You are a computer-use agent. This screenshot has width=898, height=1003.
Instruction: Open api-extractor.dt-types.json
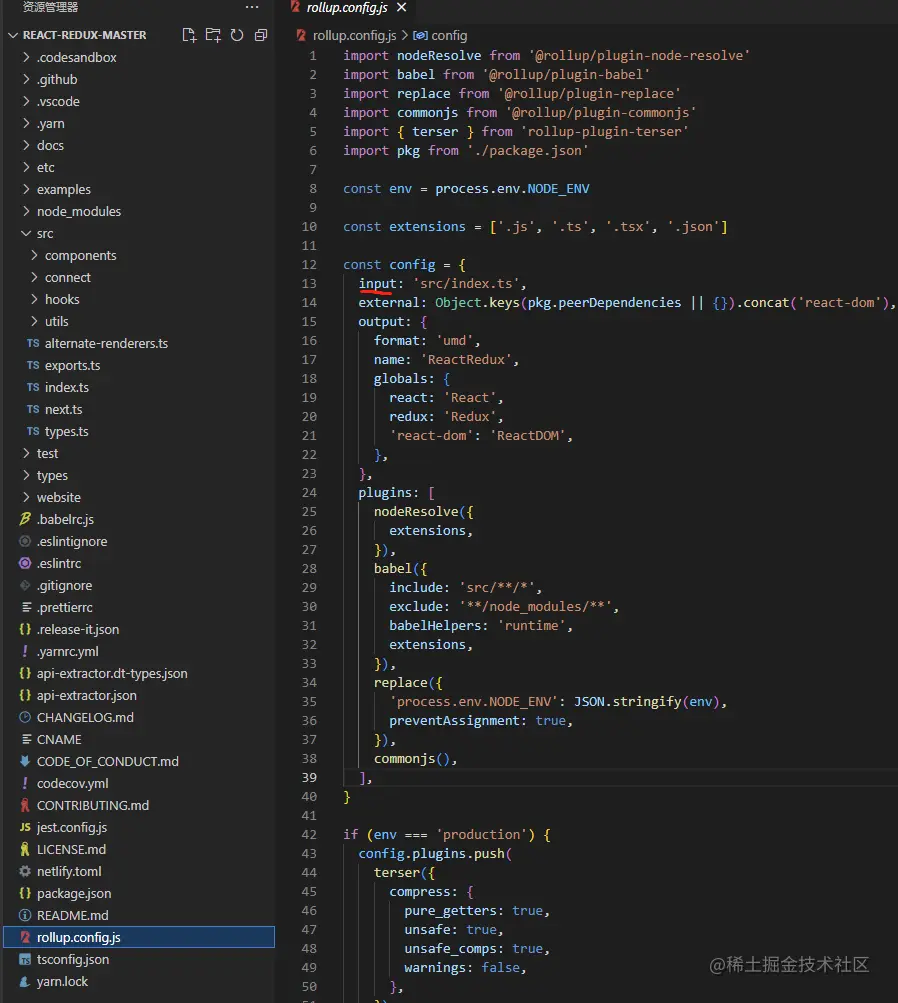(x=112, y=673)
